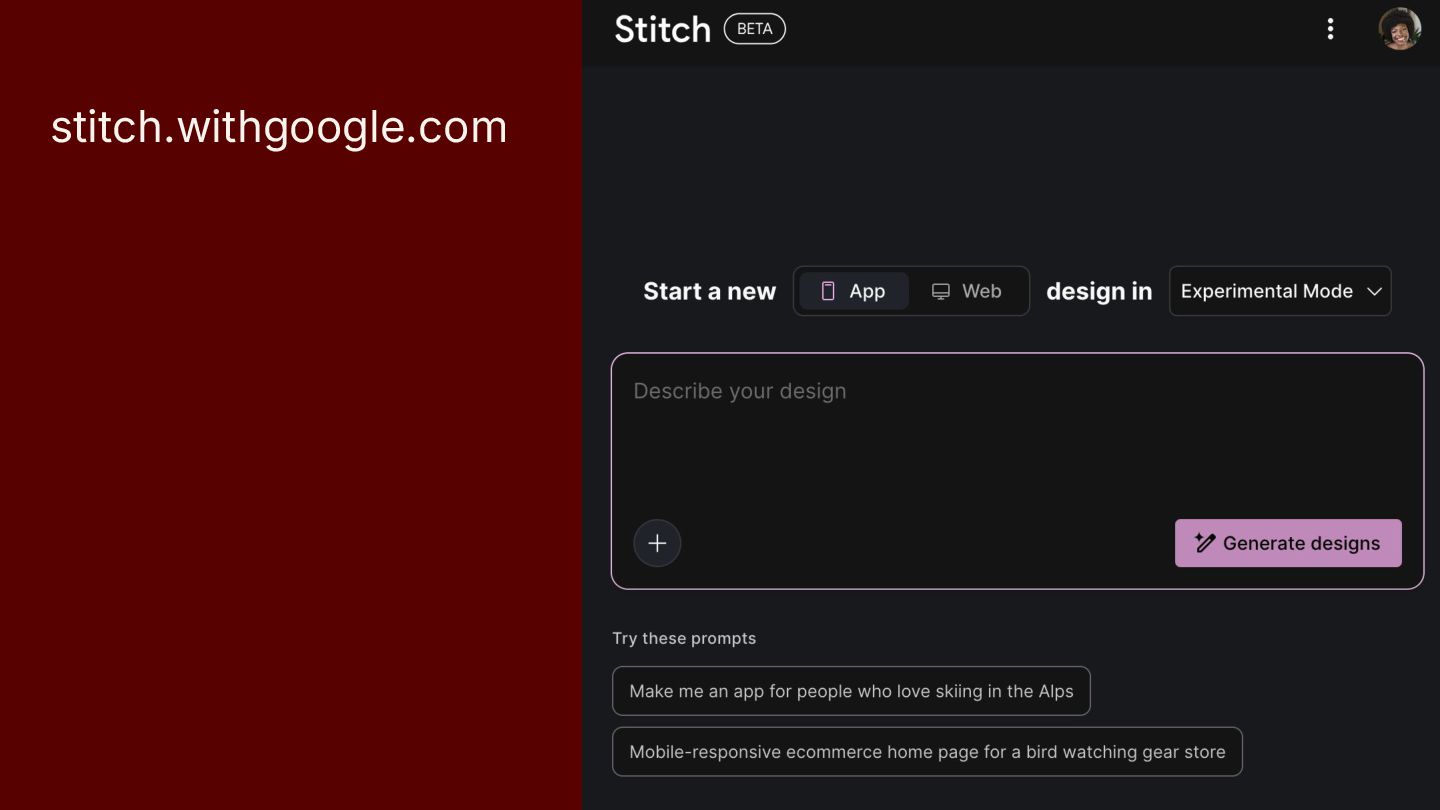Click the plus attach button
This screenshot has height=810, width=1440.
tap(657, 543)
